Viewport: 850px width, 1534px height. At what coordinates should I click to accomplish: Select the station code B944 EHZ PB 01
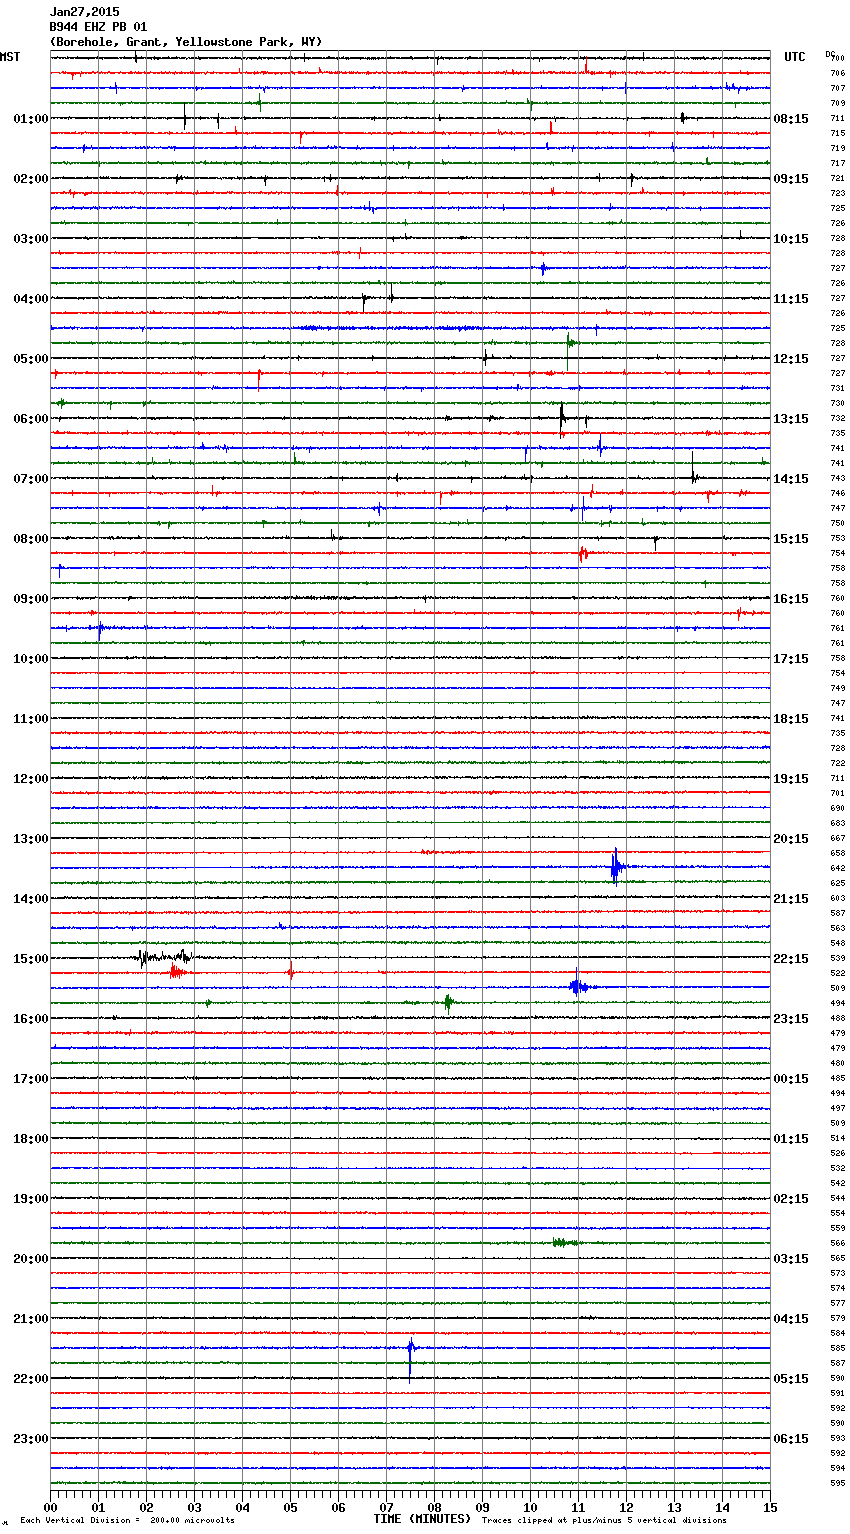[x=98, y=27]
